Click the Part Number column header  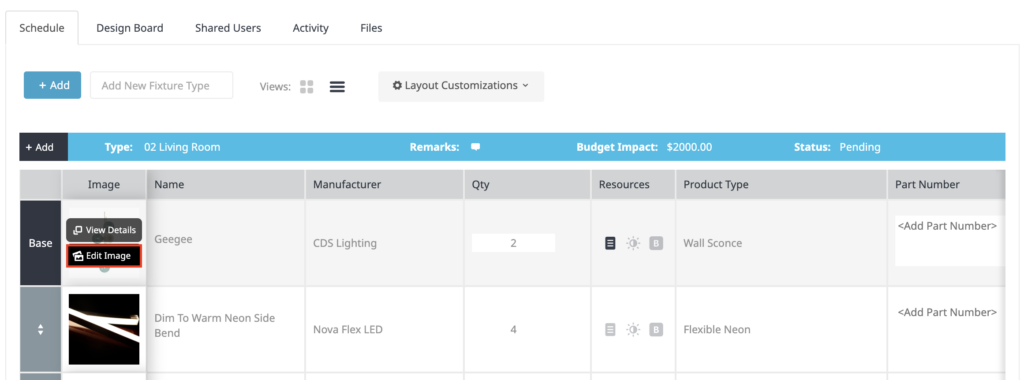(946, 185)
